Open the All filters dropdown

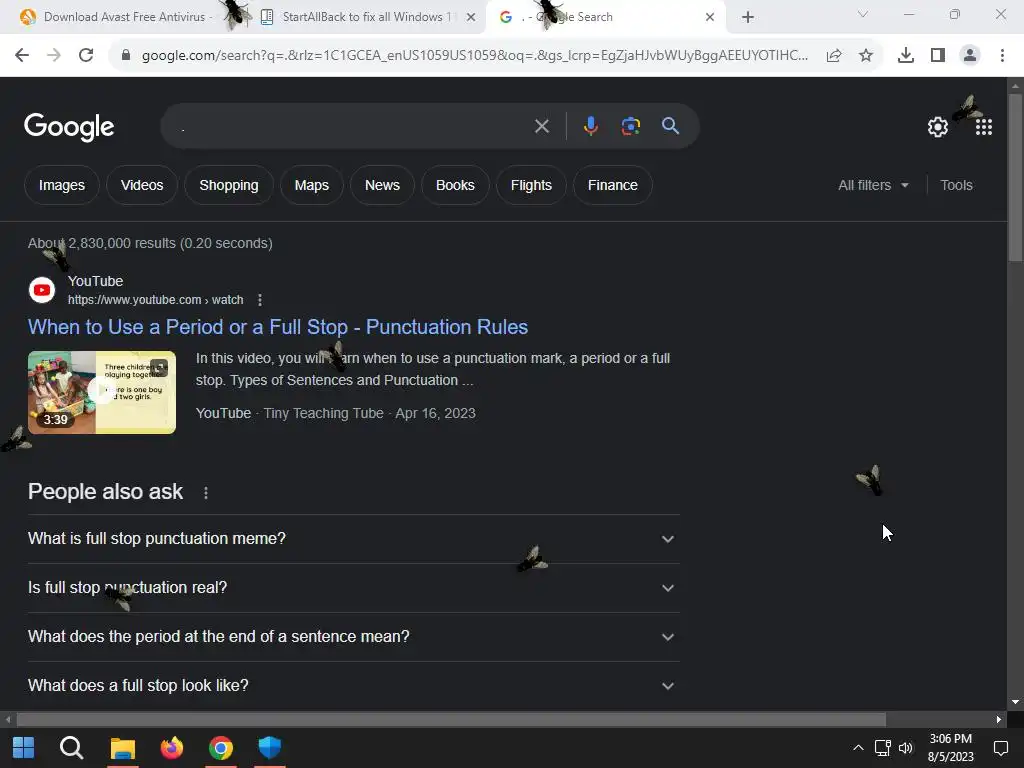[873, 185]
